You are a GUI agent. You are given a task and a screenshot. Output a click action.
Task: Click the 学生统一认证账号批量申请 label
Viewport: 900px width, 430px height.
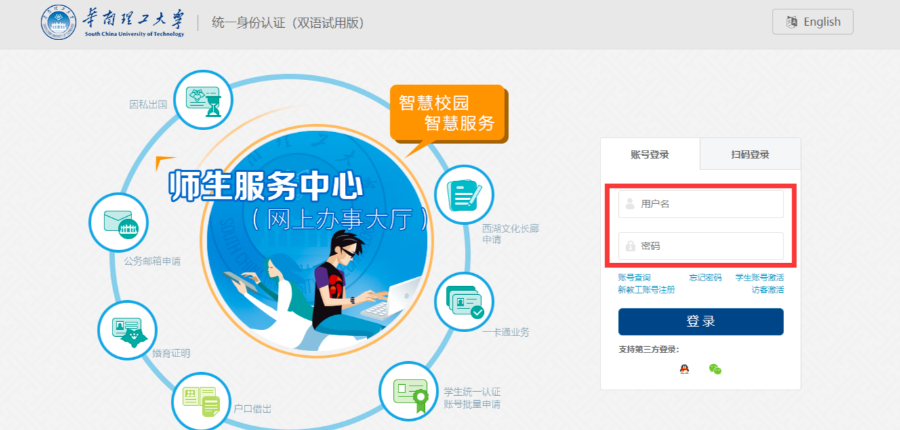click(472, 398)
